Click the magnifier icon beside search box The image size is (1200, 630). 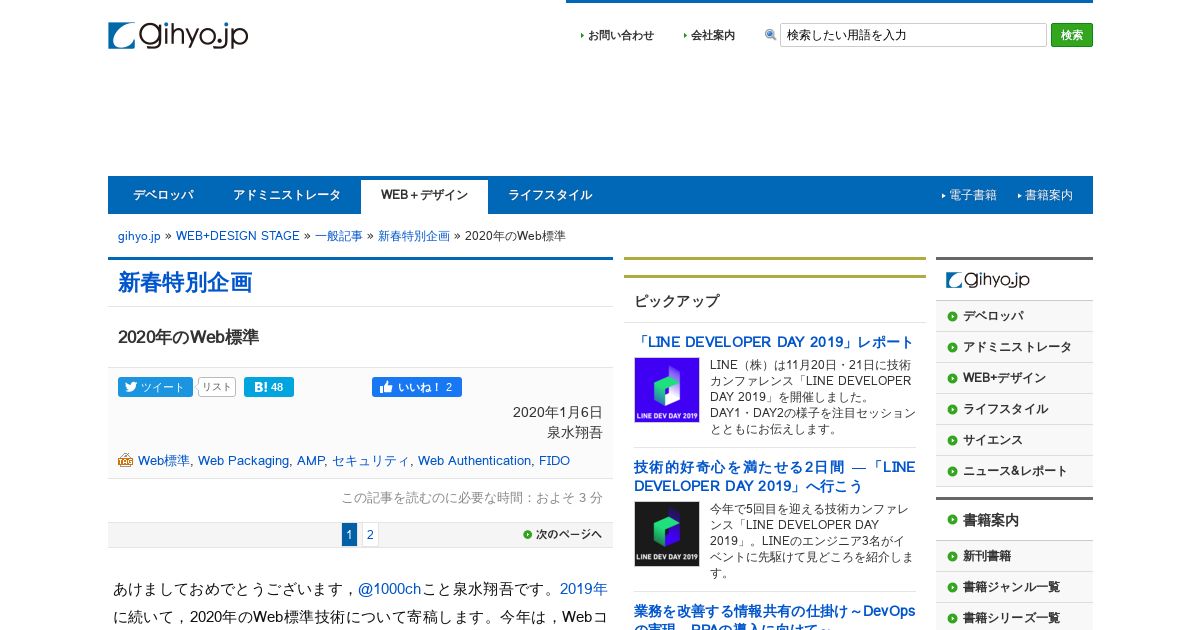click(770, 35)
